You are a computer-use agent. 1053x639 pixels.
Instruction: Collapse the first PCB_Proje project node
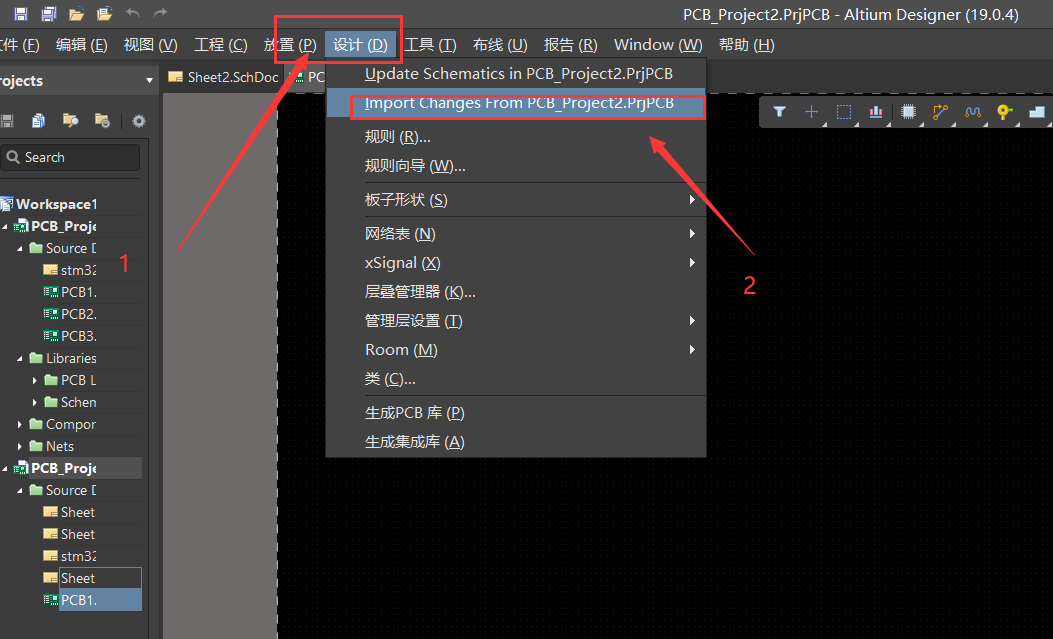pyautogui.click(x=5, y=226)
